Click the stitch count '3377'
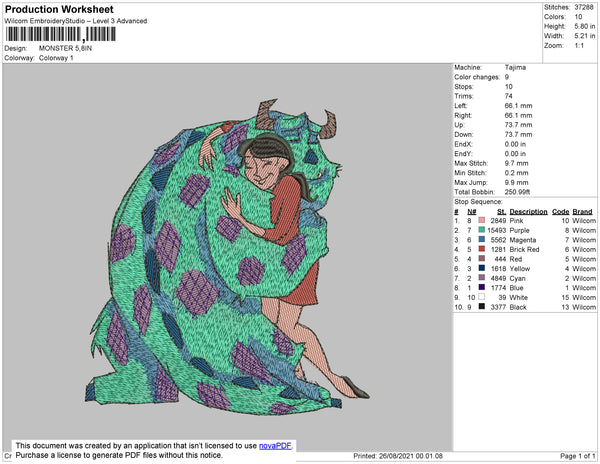Viewport: 600px width, 464px height. tap(498, 307)
